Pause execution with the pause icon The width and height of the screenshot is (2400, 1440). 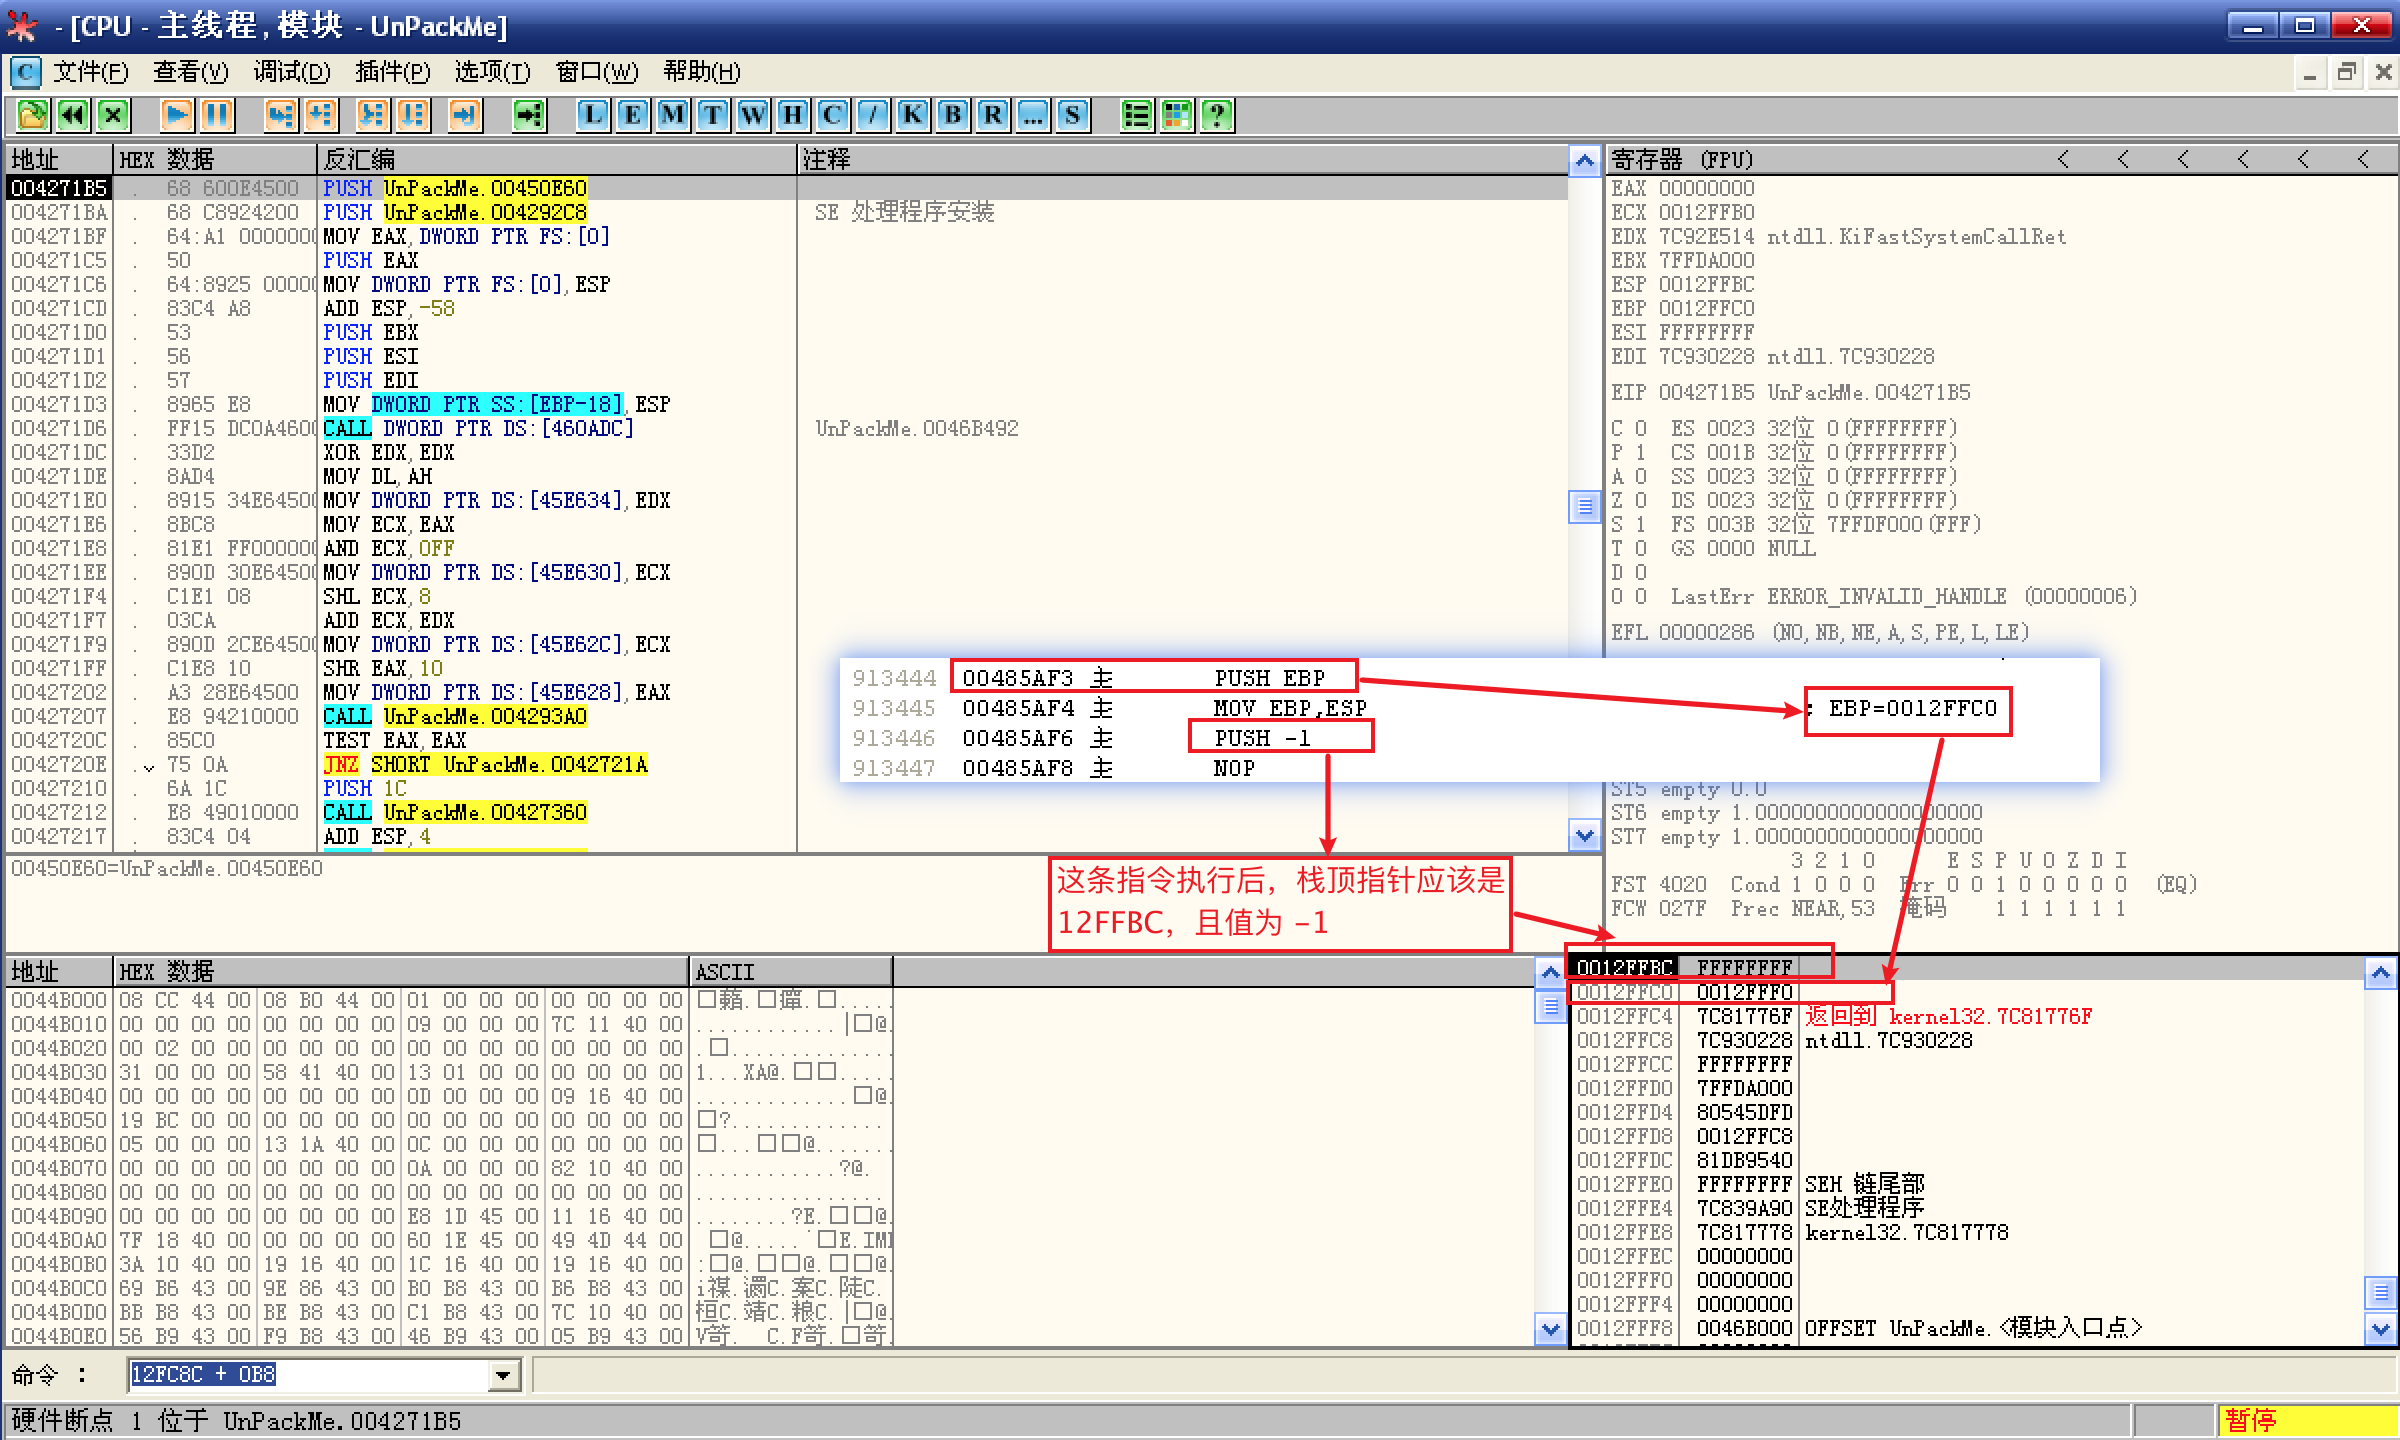click(217, 115)
